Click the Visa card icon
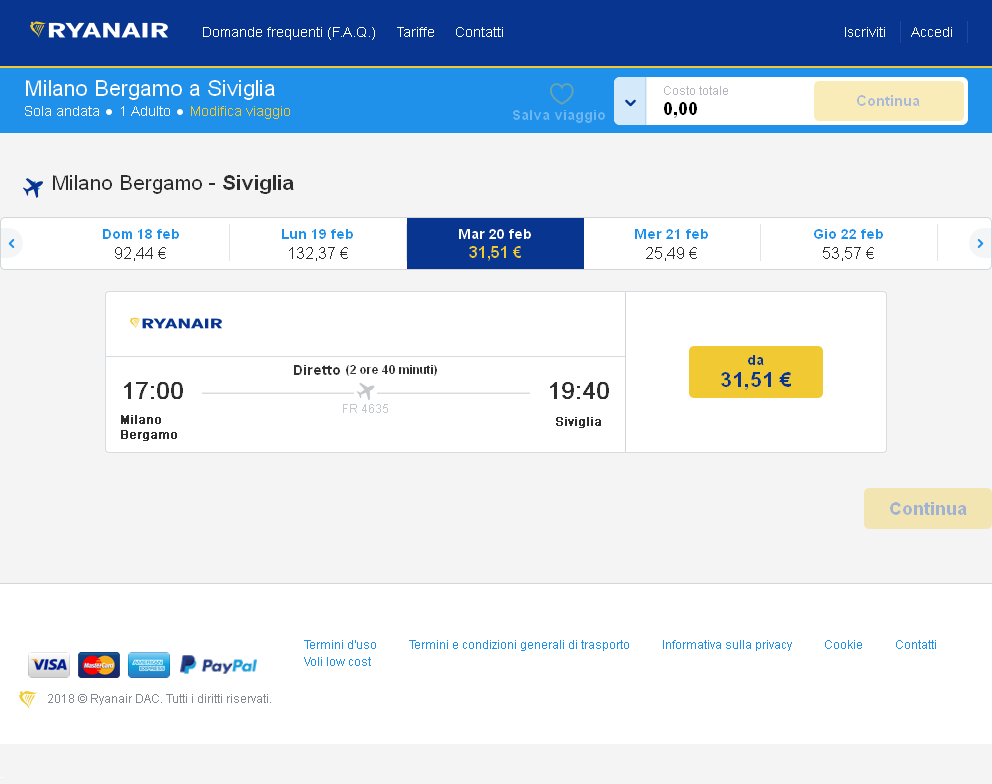 pyautogui.click(x=49, y=665)
